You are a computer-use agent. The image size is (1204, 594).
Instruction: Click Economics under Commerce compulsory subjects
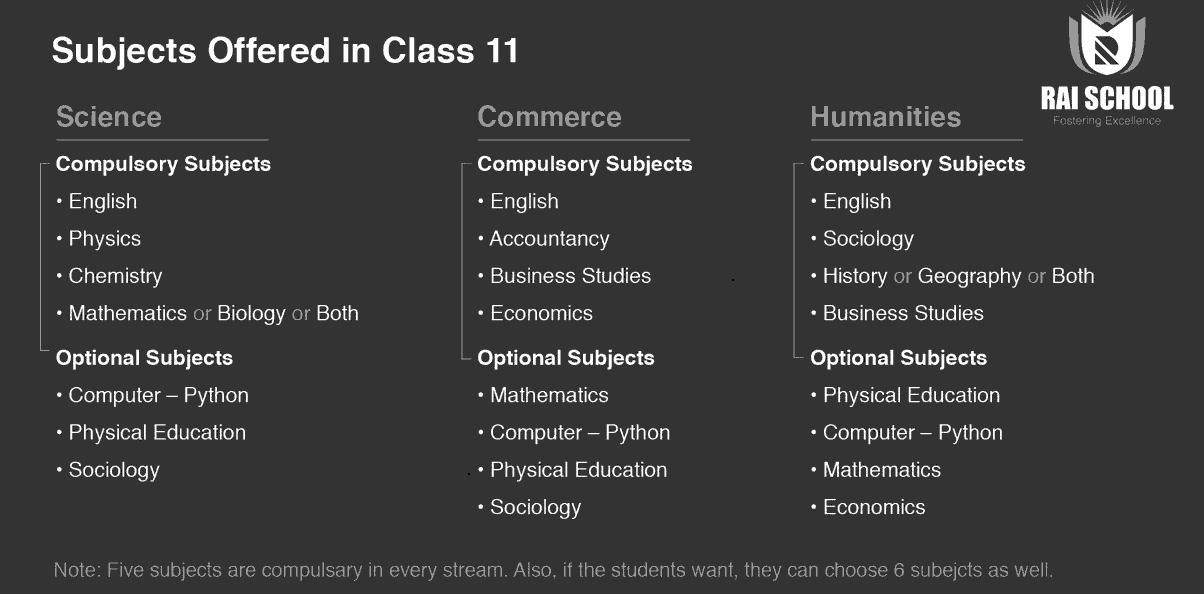click(541, 313)
